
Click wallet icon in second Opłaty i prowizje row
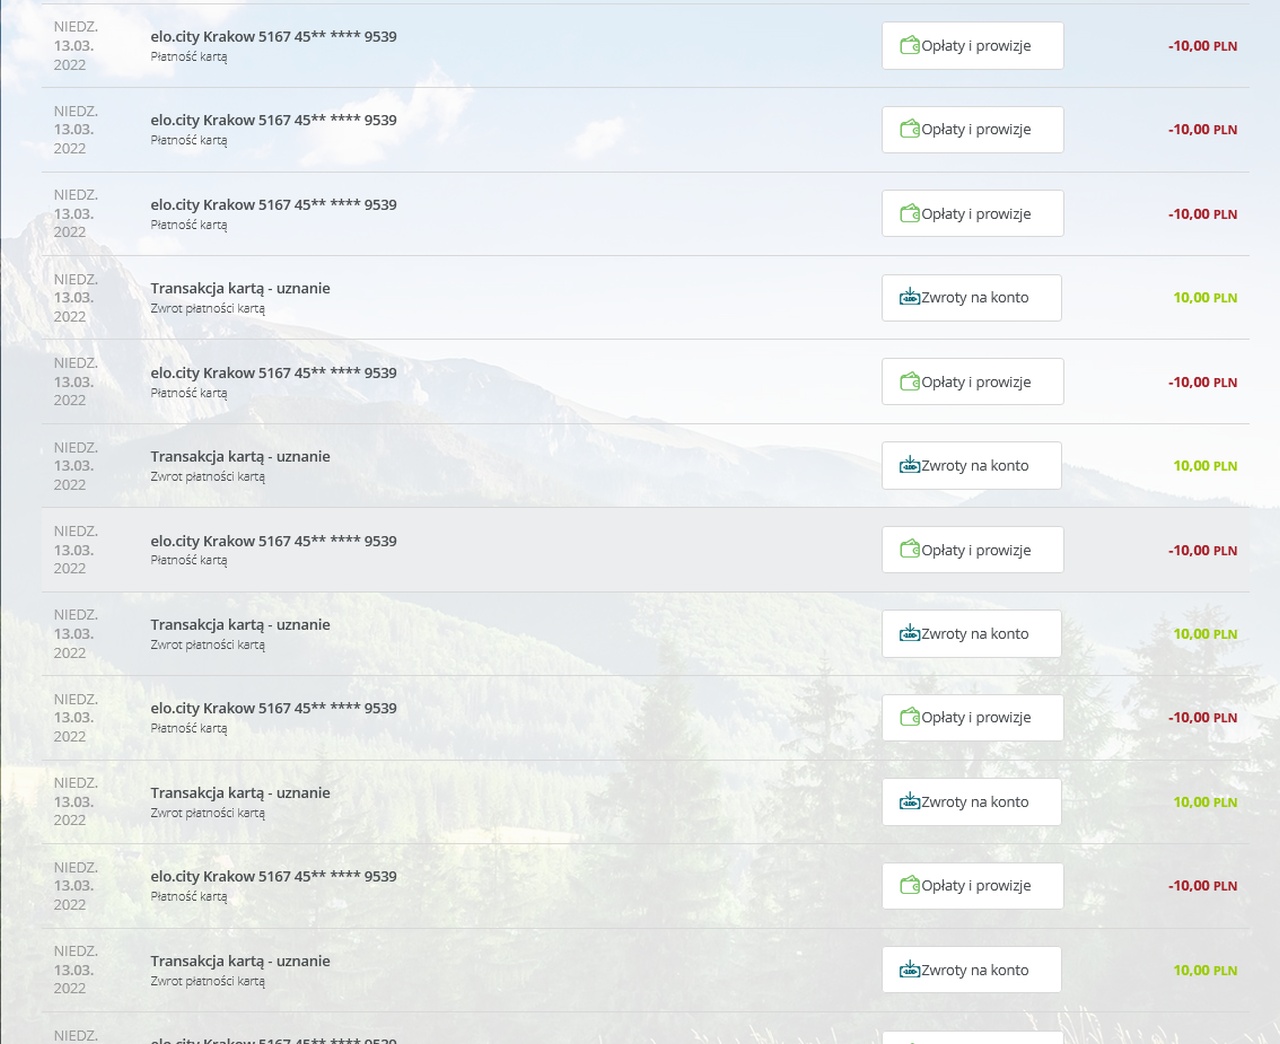(x=909, y=129)
